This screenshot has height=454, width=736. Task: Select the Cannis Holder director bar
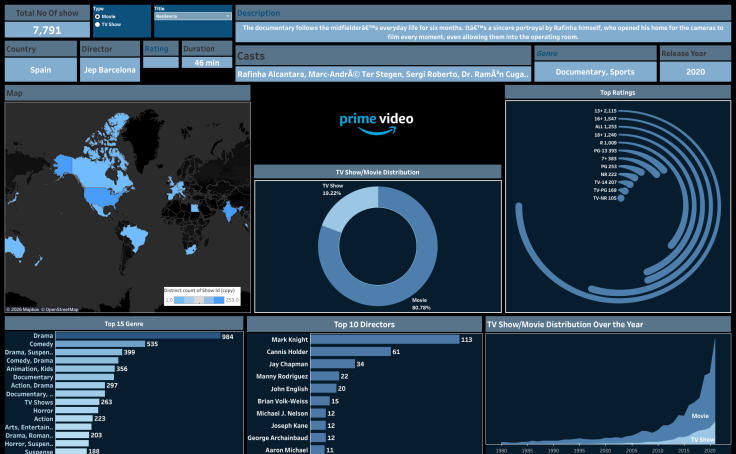click(350, 352)
